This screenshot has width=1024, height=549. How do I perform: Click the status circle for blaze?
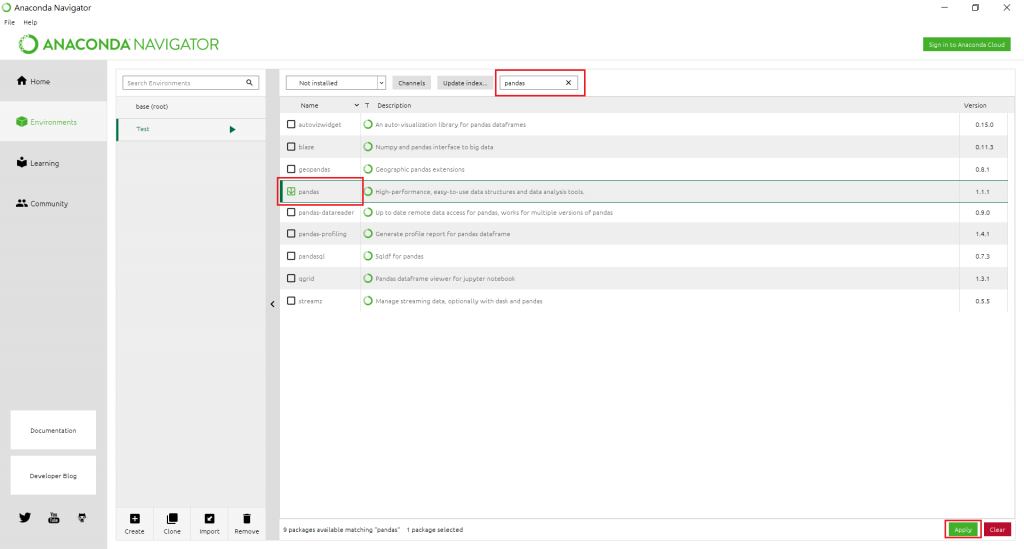pos(368,147)
